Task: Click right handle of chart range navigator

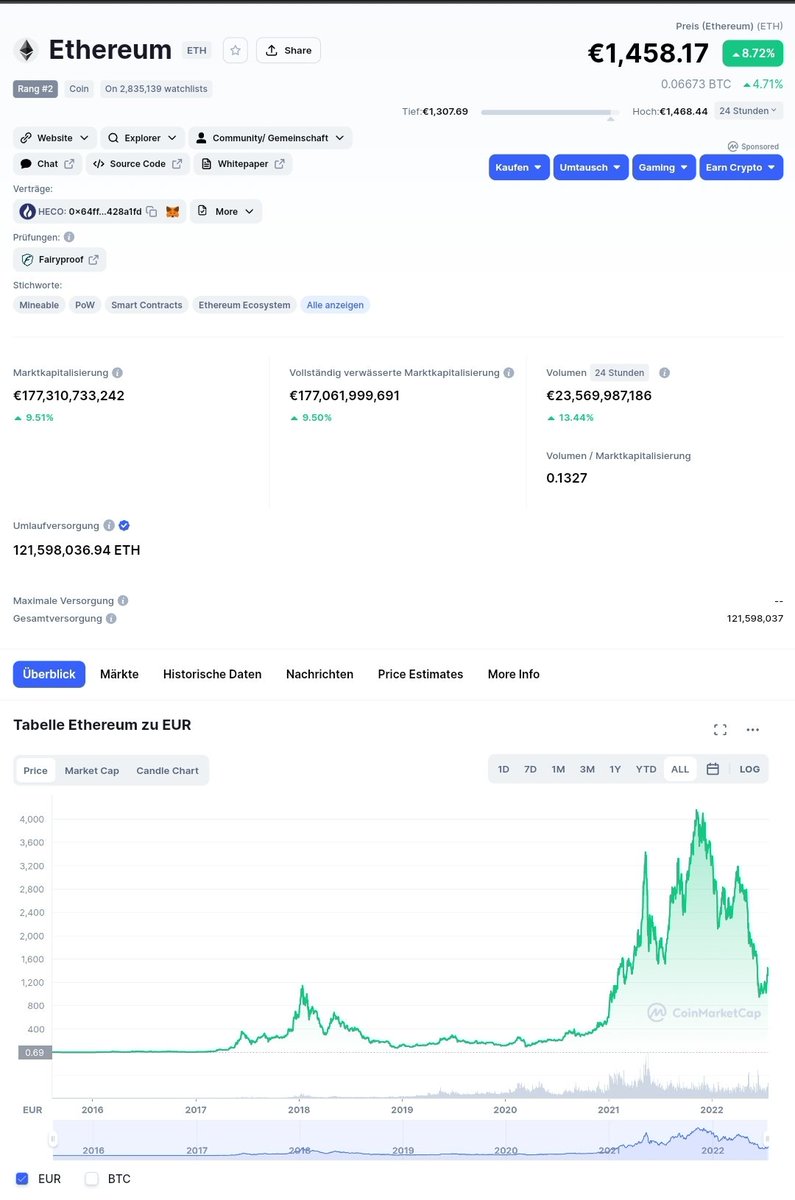Action: tap(767, 1140)
